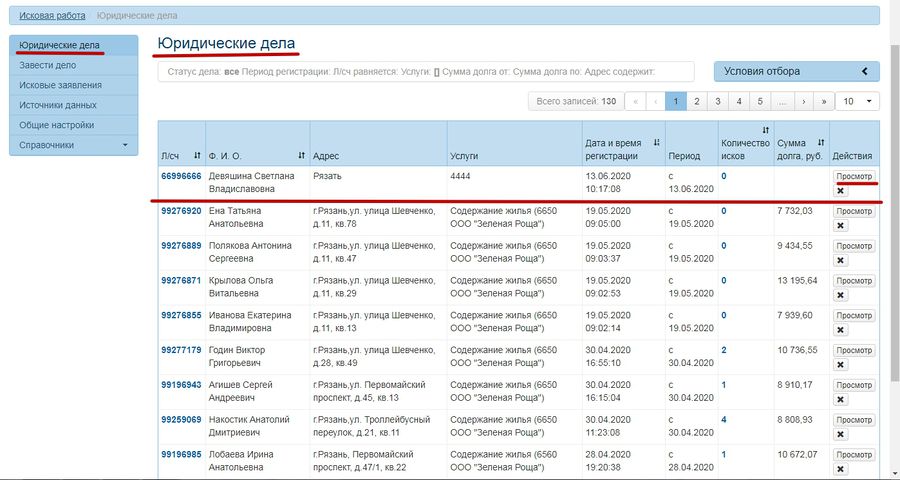
Task: Expand the Справочники menu
Action: pyautogui.click(x=73, y=145)
